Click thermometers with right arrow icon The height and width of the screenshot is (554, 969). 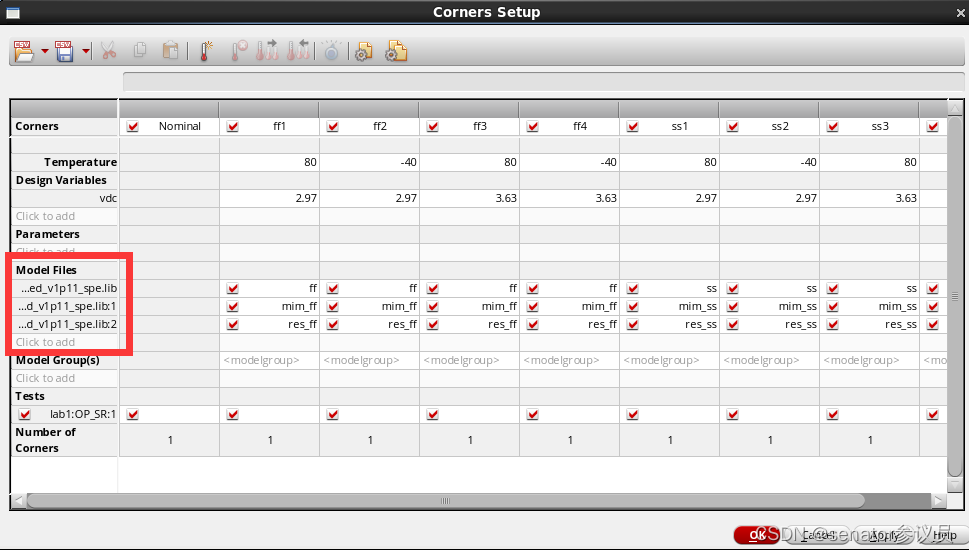267,51
